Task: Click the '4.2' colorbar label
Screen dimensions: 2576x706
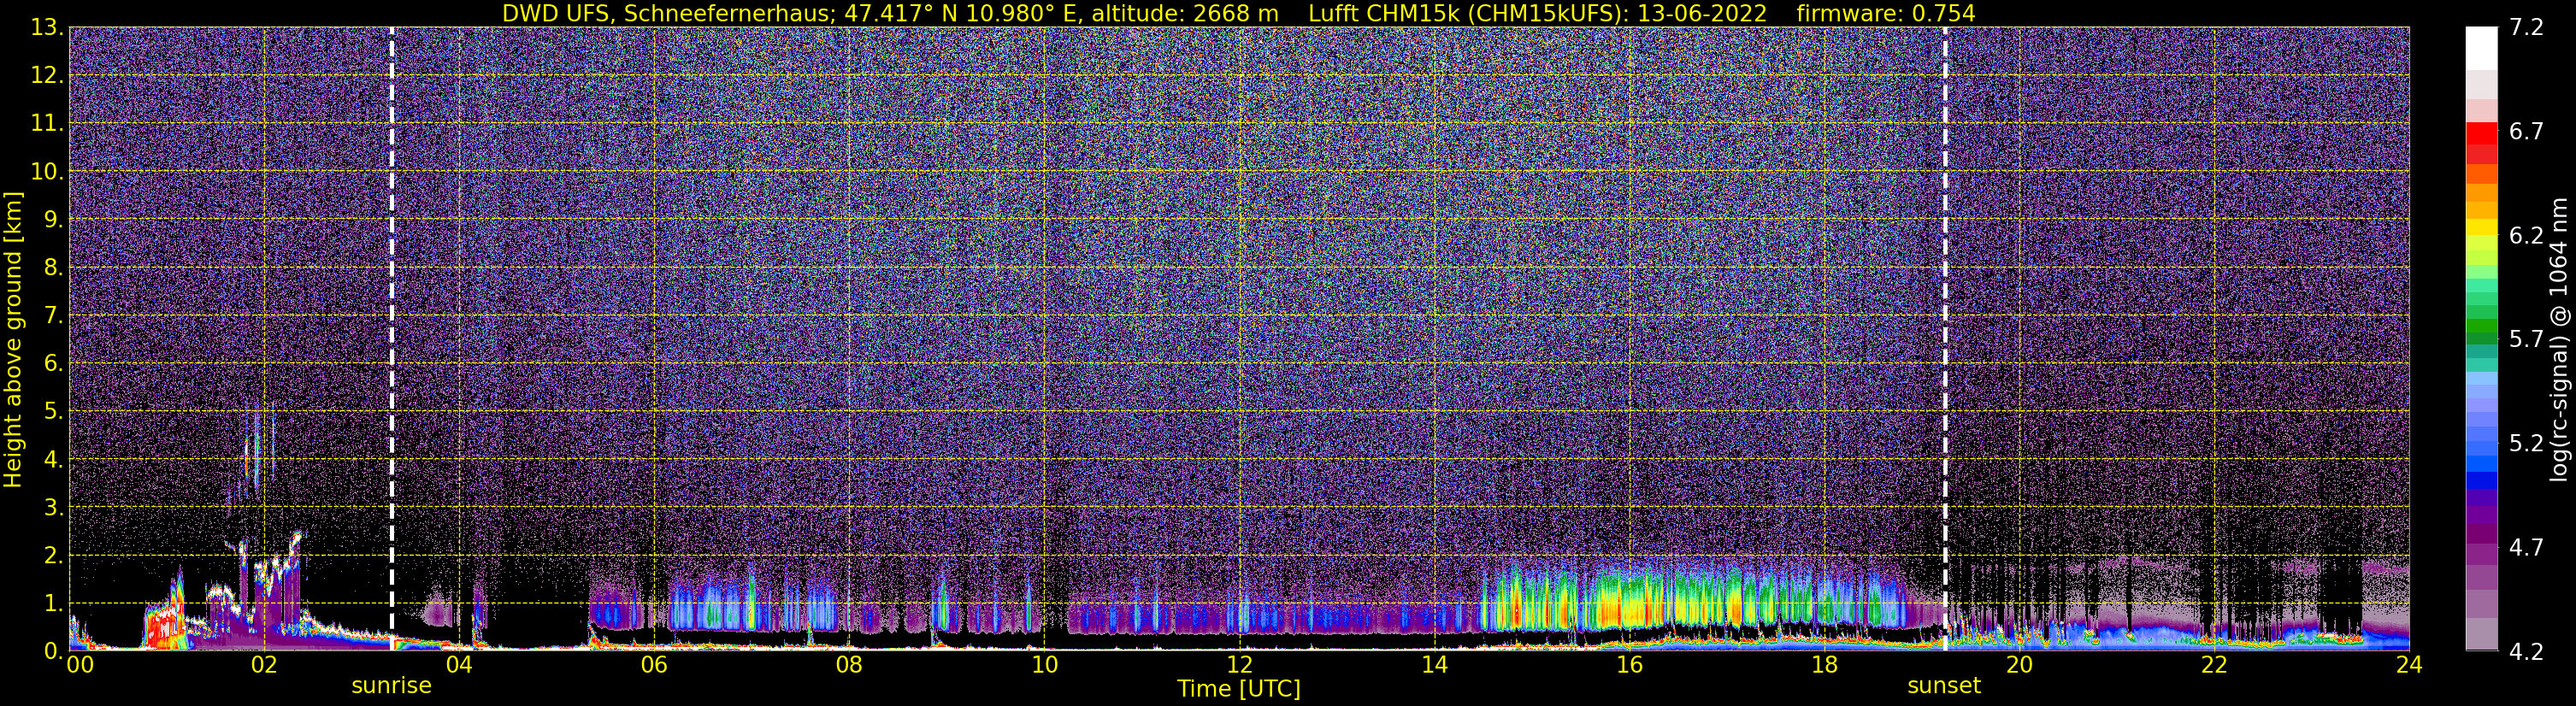Action: tap(2526, 652)
